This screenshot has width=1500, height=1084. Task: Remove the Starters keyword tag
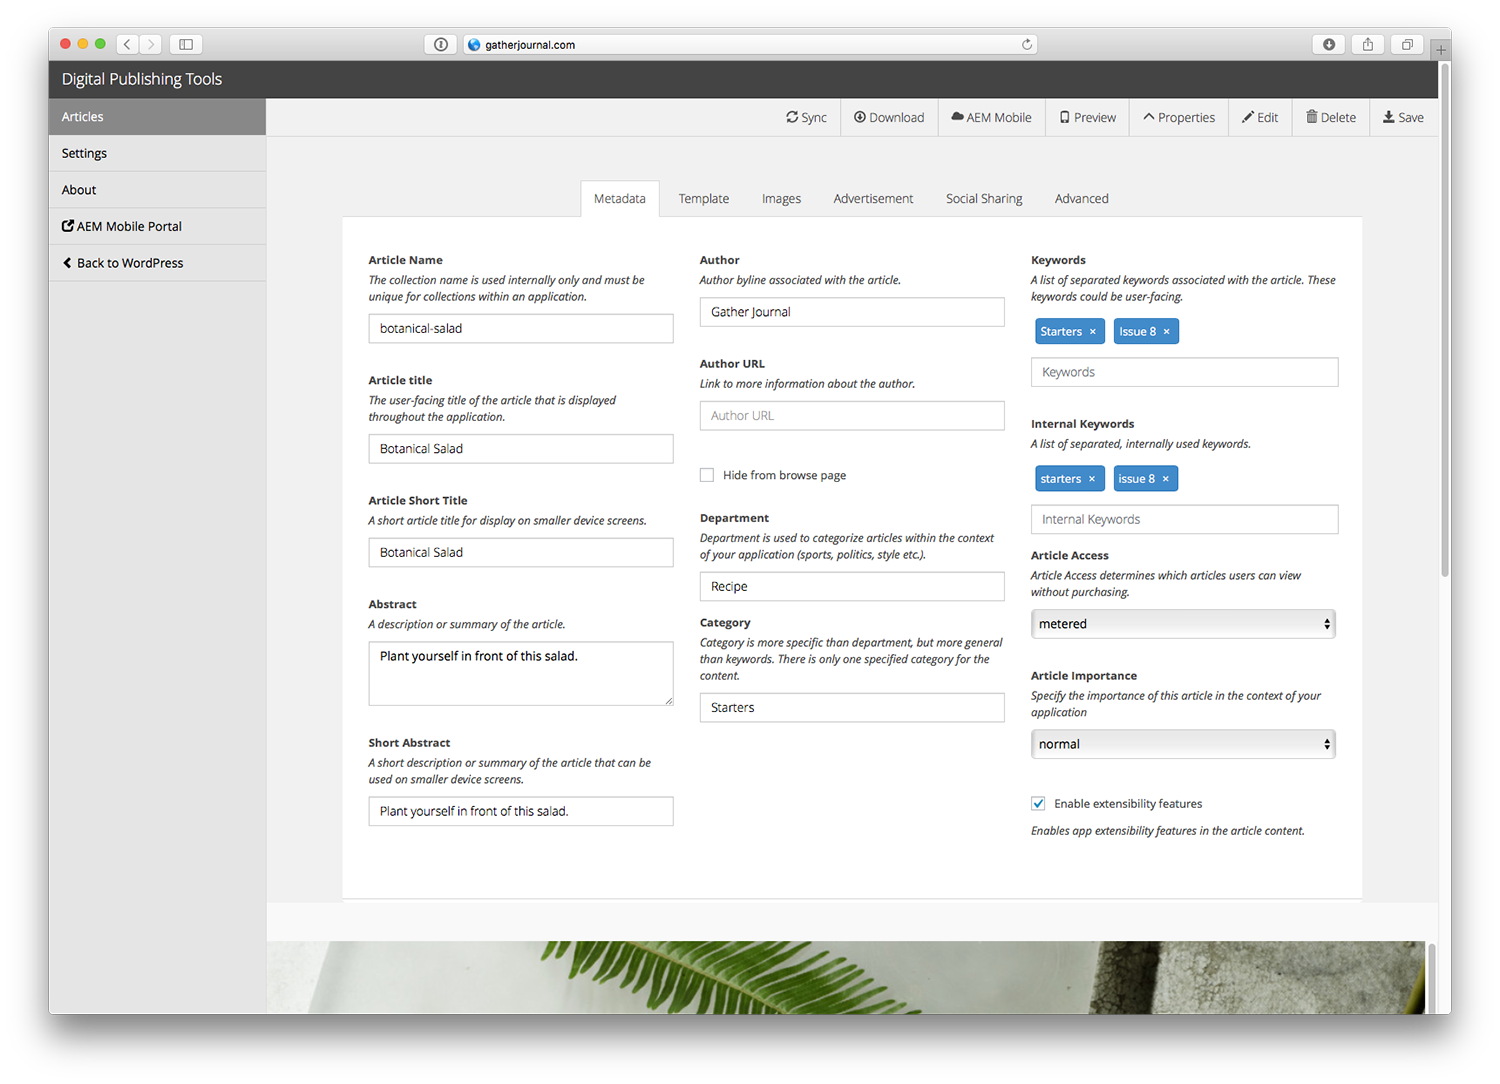click(1093, 332)
